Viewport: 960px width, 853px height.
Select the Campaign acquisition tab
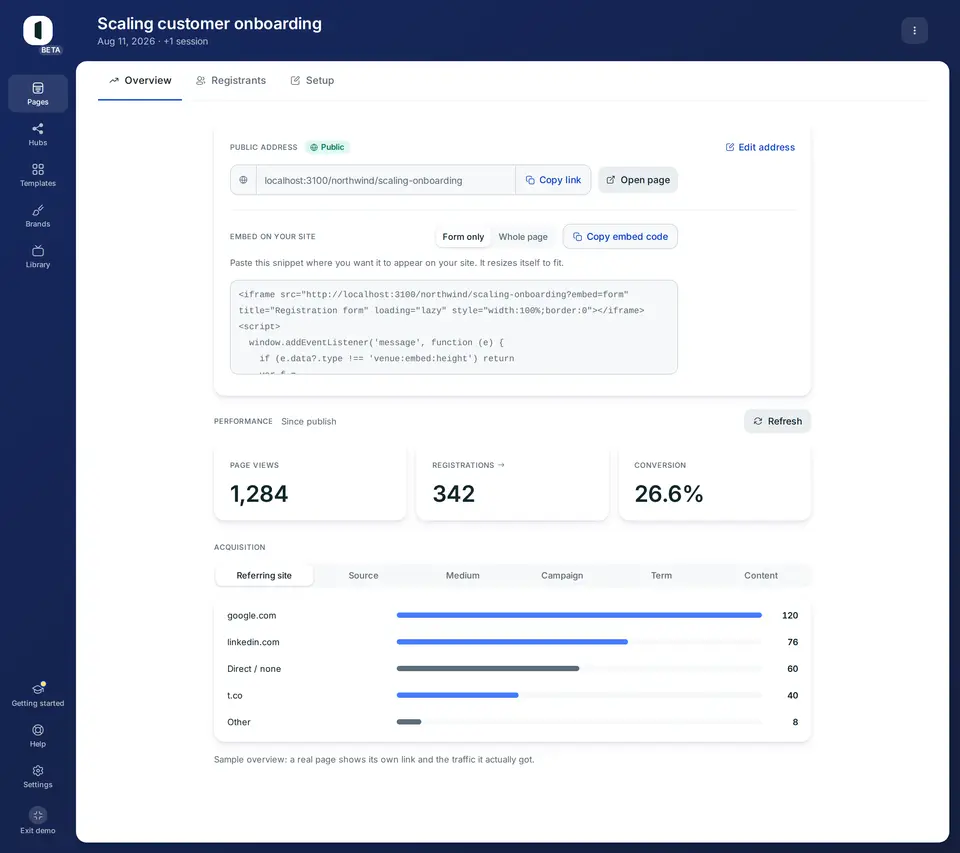pos(562,576)
